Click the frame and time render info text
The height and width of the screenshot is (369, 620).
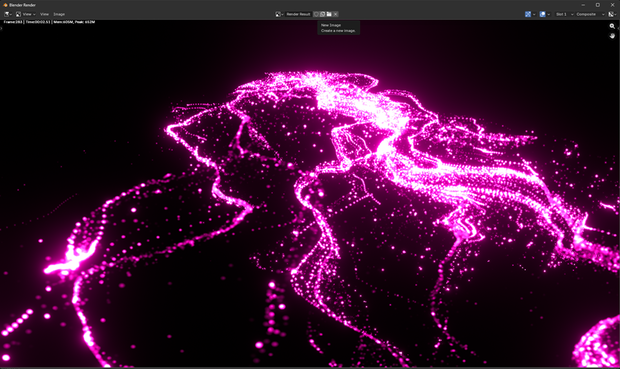[x=49, y=22]
